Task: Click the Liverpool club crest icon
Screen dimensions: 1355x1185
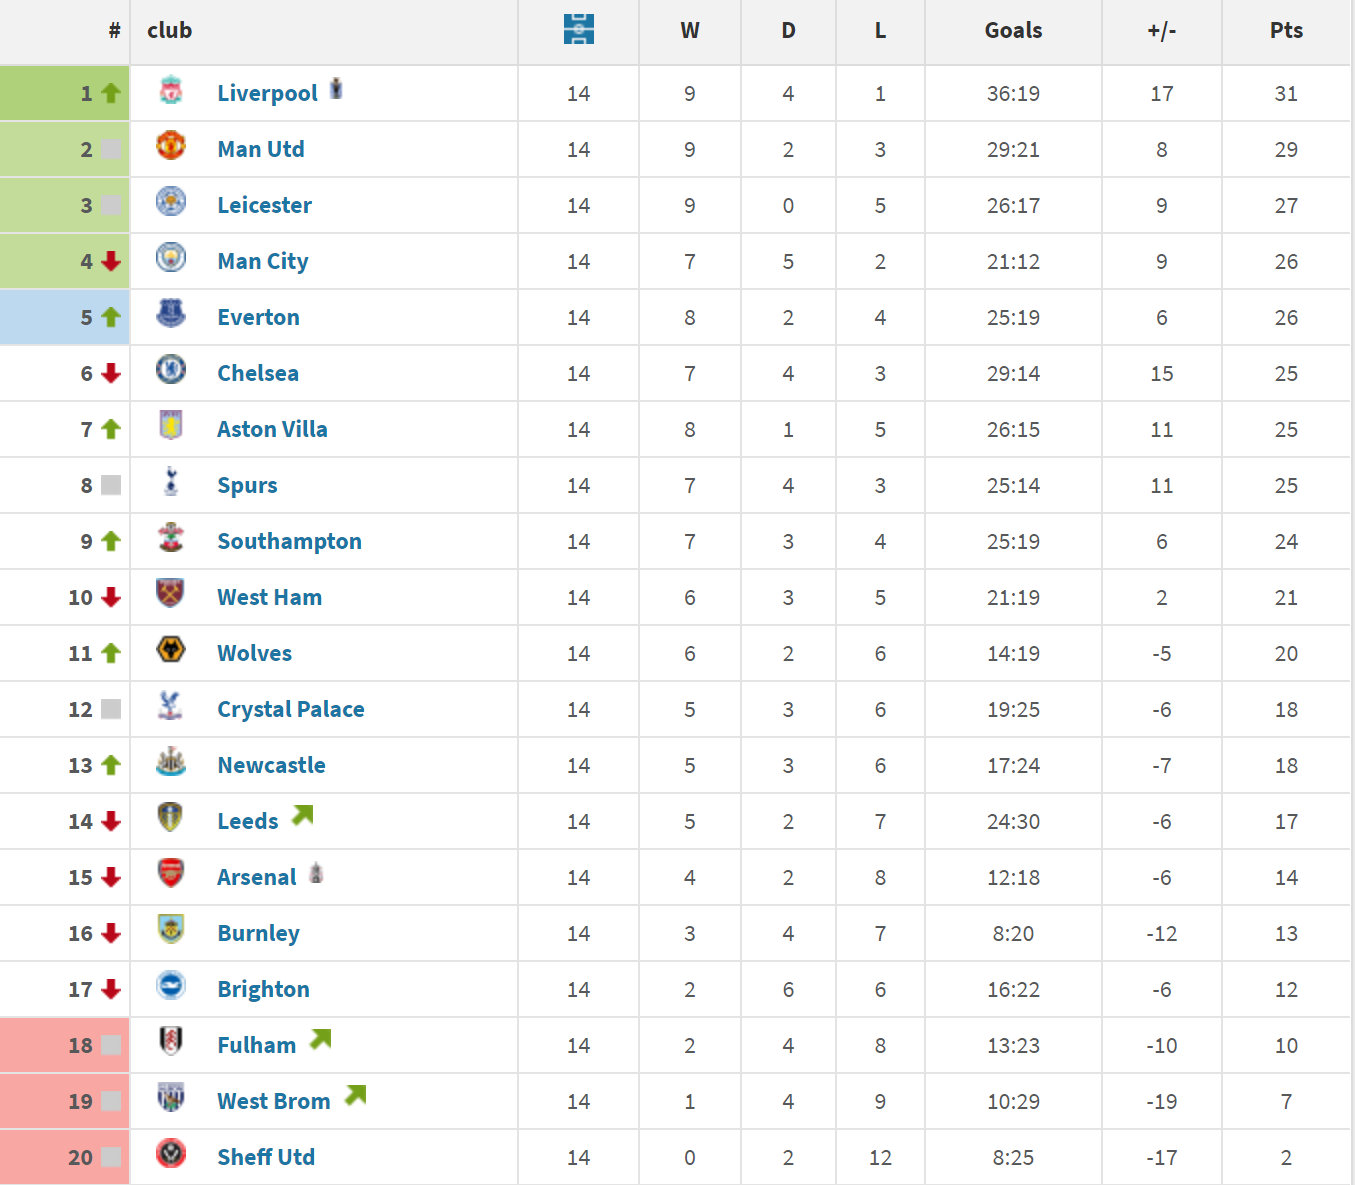Action: click(x=171, y=90)
